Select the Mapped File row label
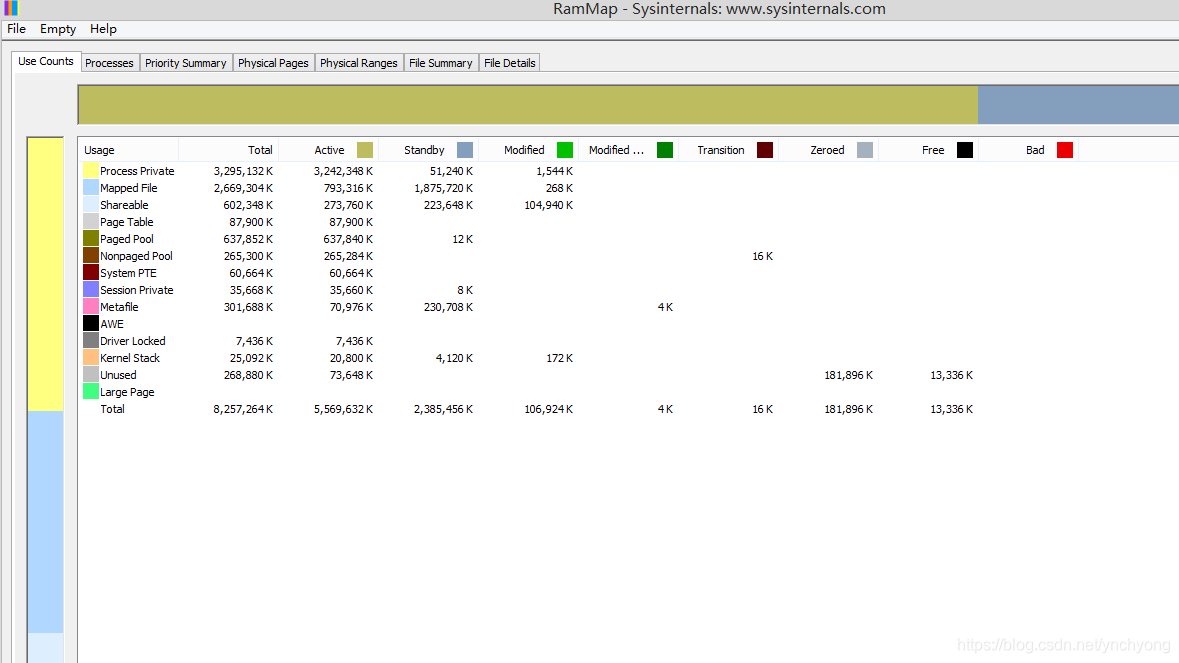The width and height of the screenshot is (1179, 663). click(x=129, y=188)
